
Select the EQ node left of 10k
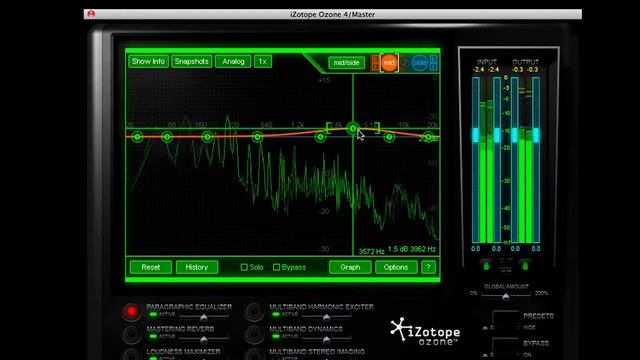coord(389,137)
